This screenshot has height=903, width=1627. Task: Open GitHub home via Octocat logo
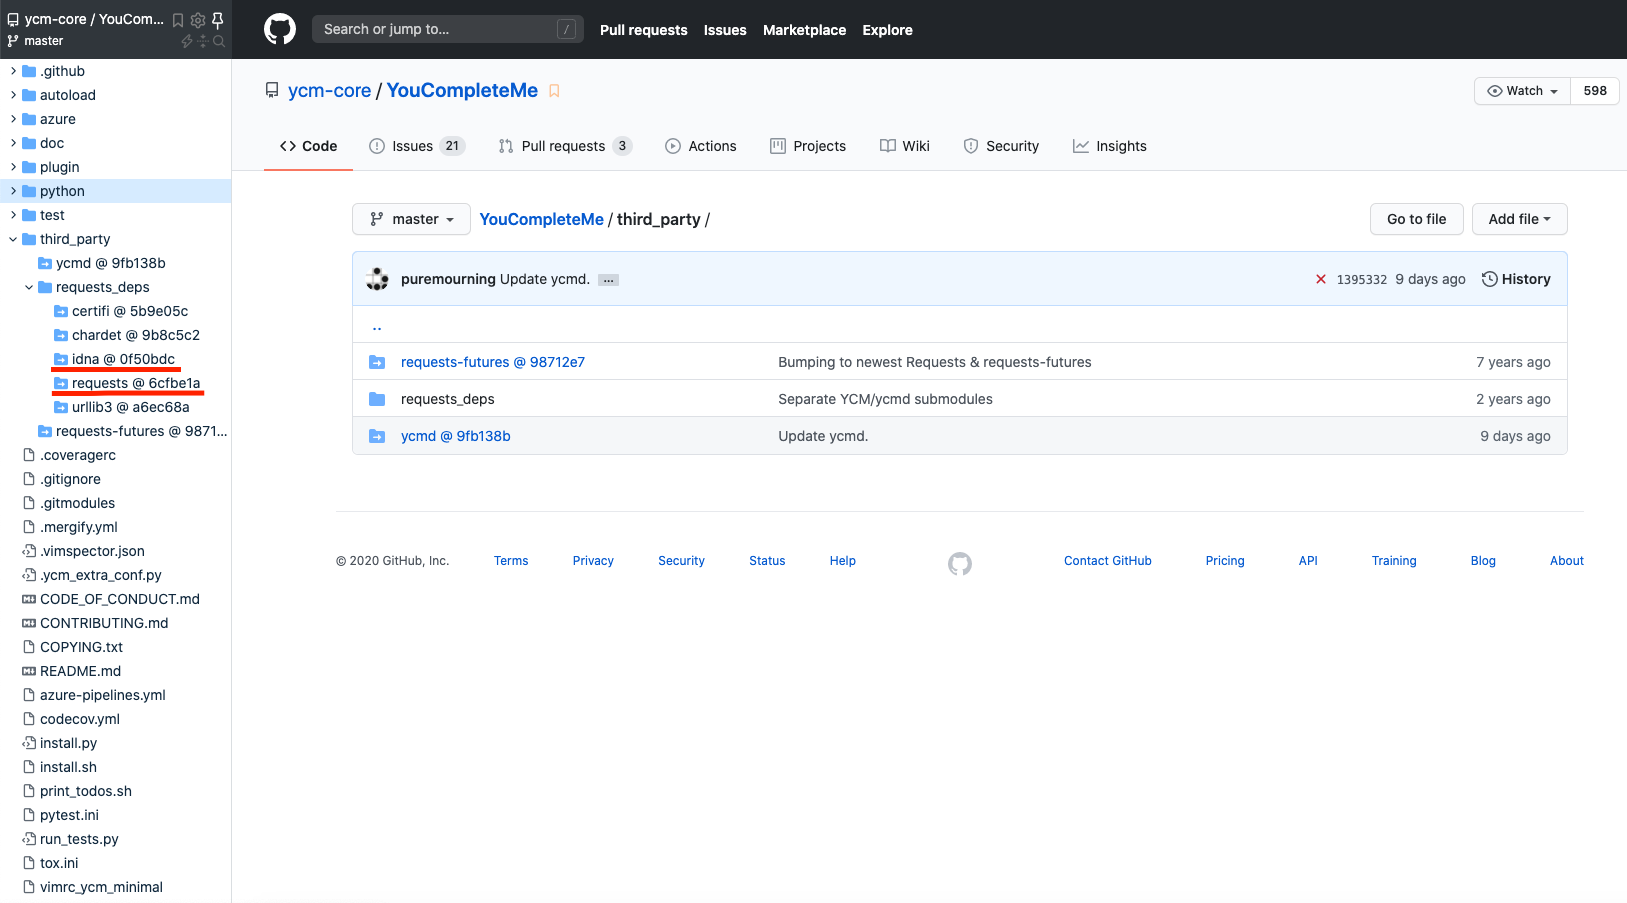point(280,29)
